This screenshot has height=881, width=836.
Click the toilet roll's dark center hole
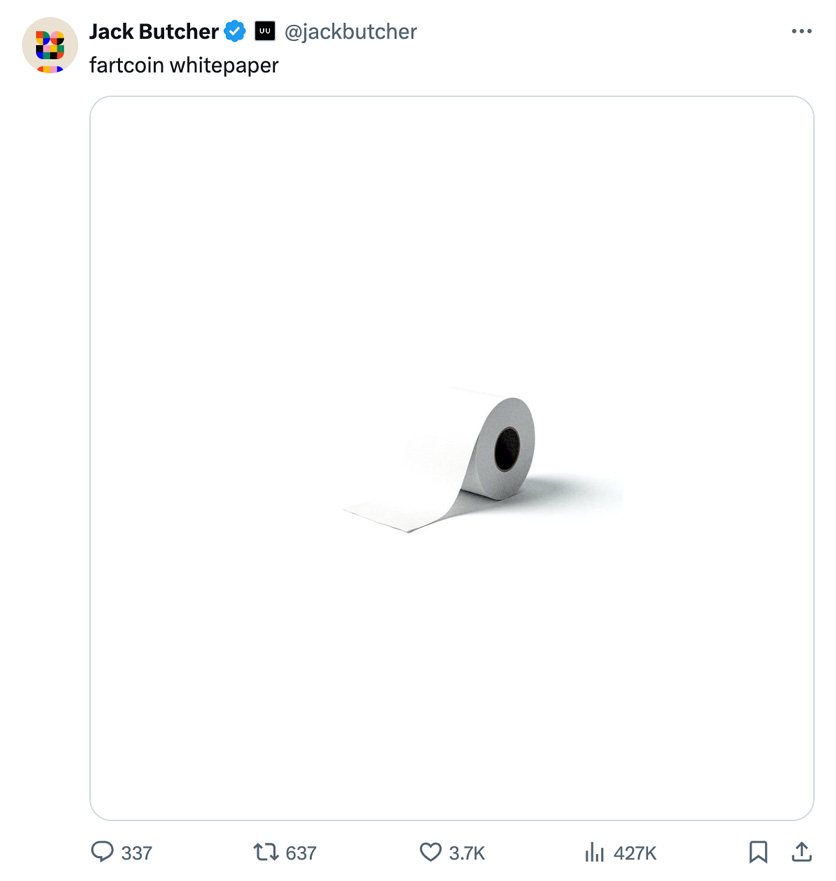click(x=507, y=449)
